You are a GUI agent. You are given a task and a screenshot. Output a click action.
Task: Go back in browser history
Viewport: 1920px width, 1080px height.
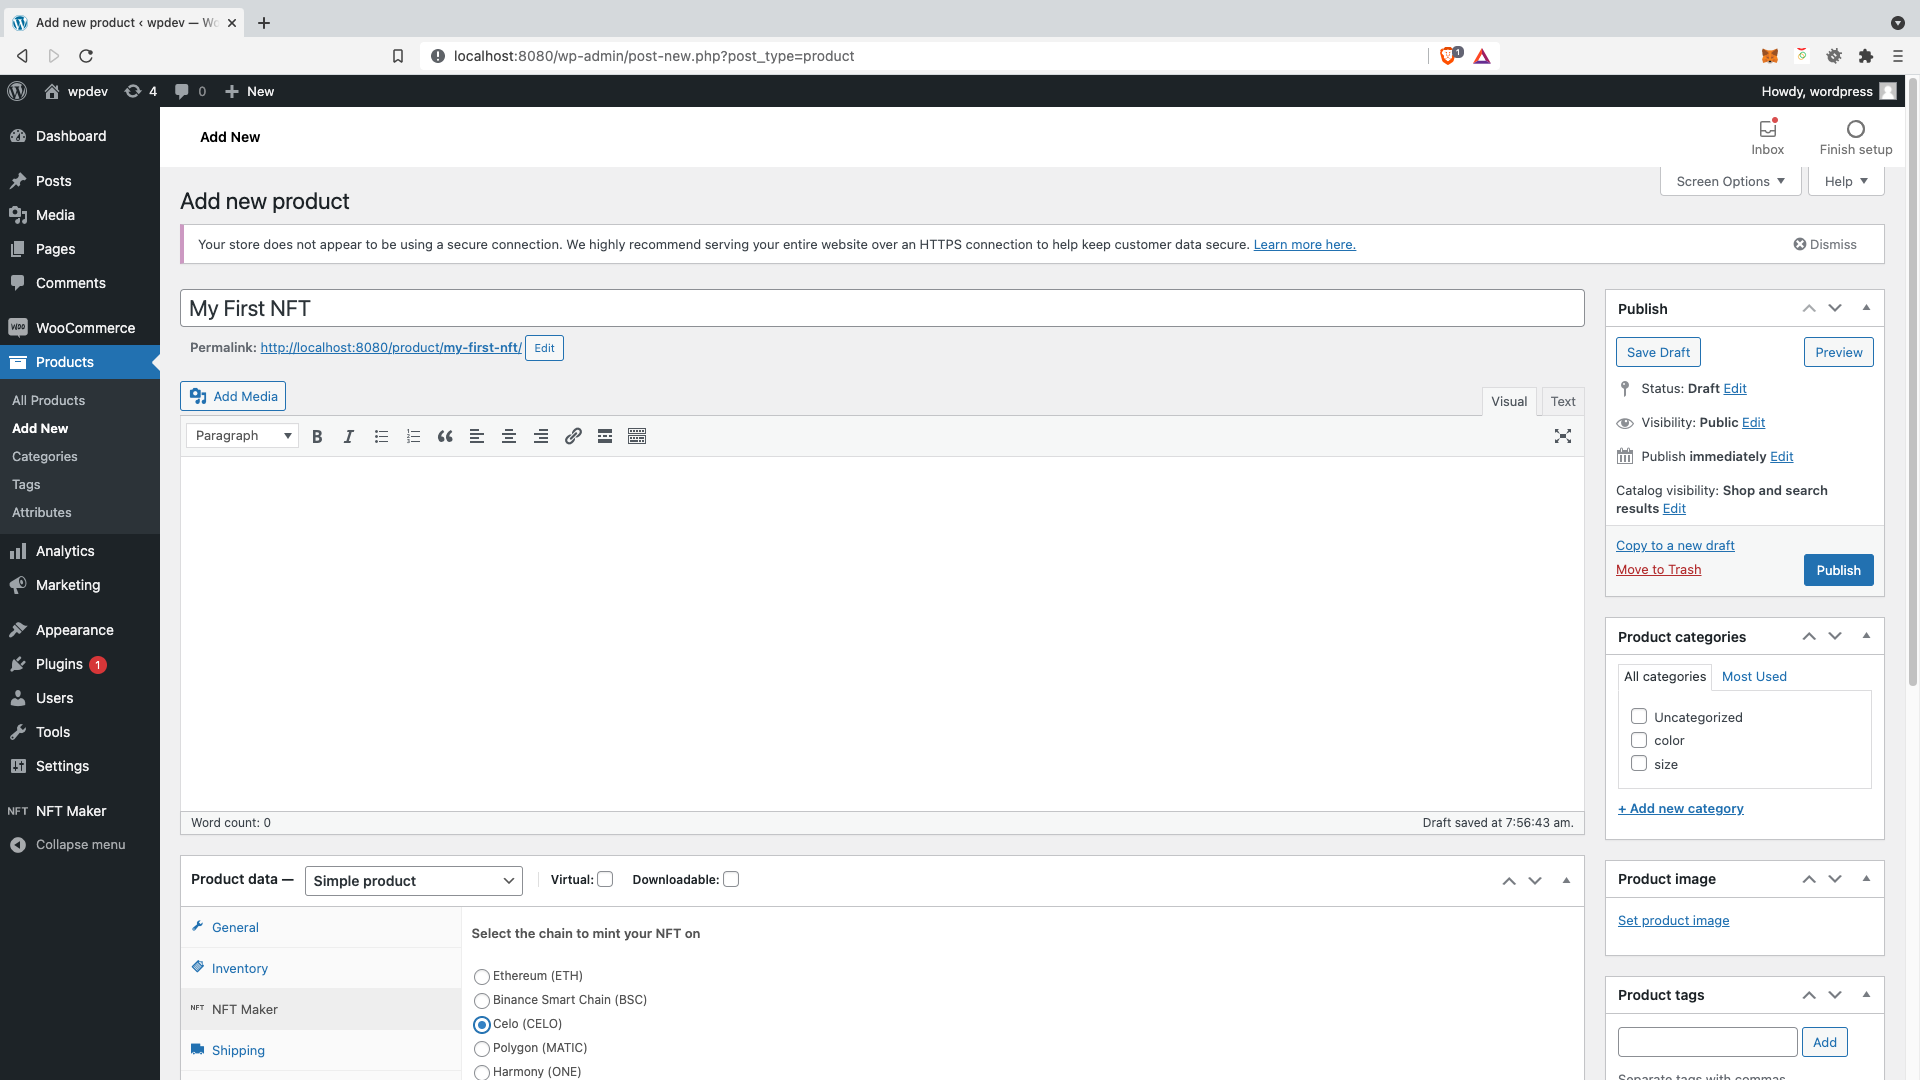coord(22,56)
